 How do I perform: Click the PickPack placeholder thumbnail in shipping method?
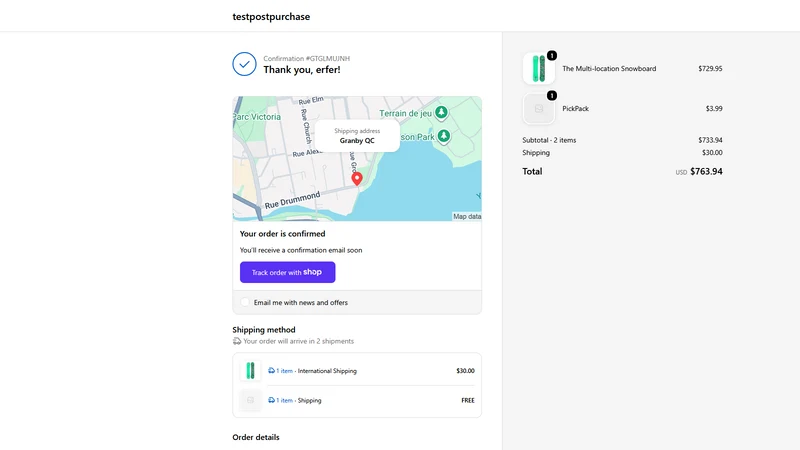pos(251,400)
